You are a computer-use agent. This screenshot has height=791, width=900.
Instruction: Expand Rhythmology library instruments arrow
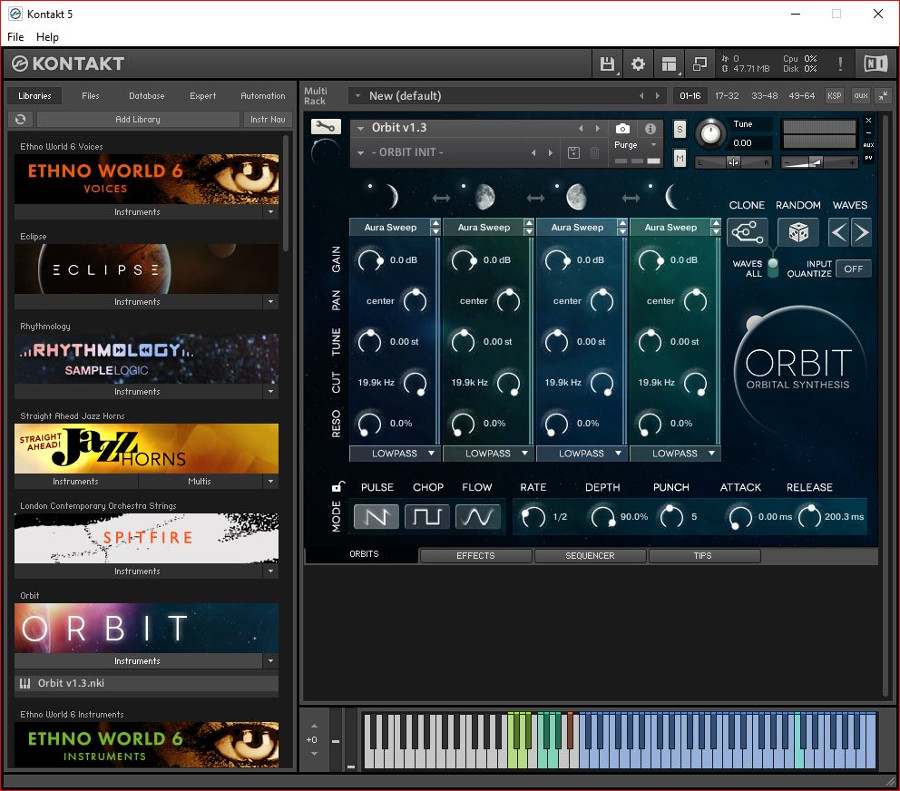coord(270,391)
